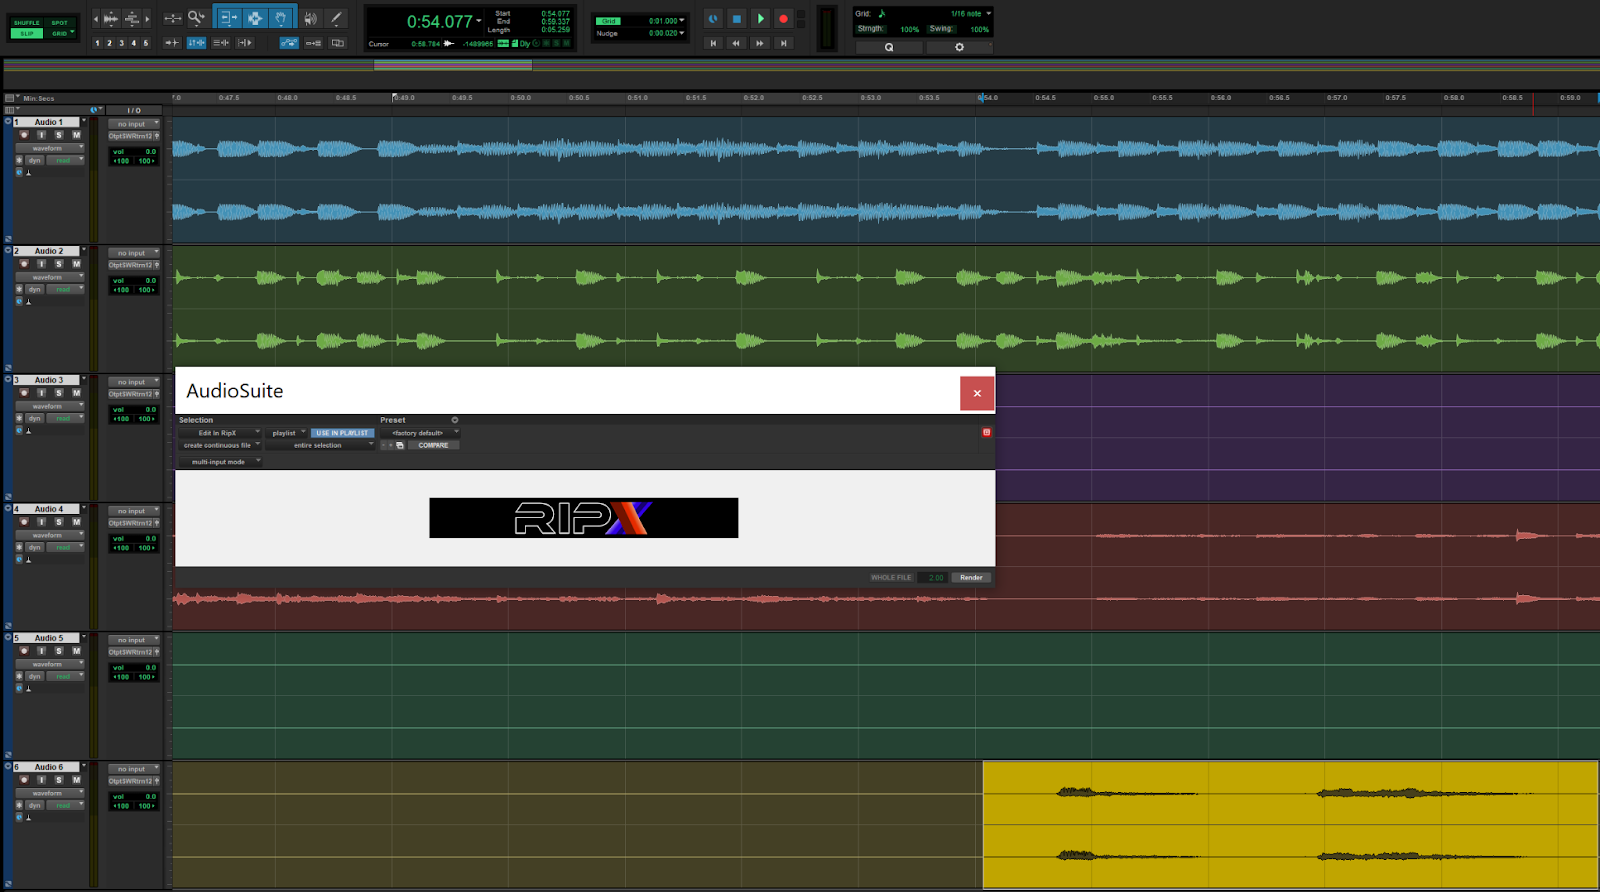This screenshot has height=892, width=1600.
Task: Enable Grid edit mode
Action: (60, 33)
